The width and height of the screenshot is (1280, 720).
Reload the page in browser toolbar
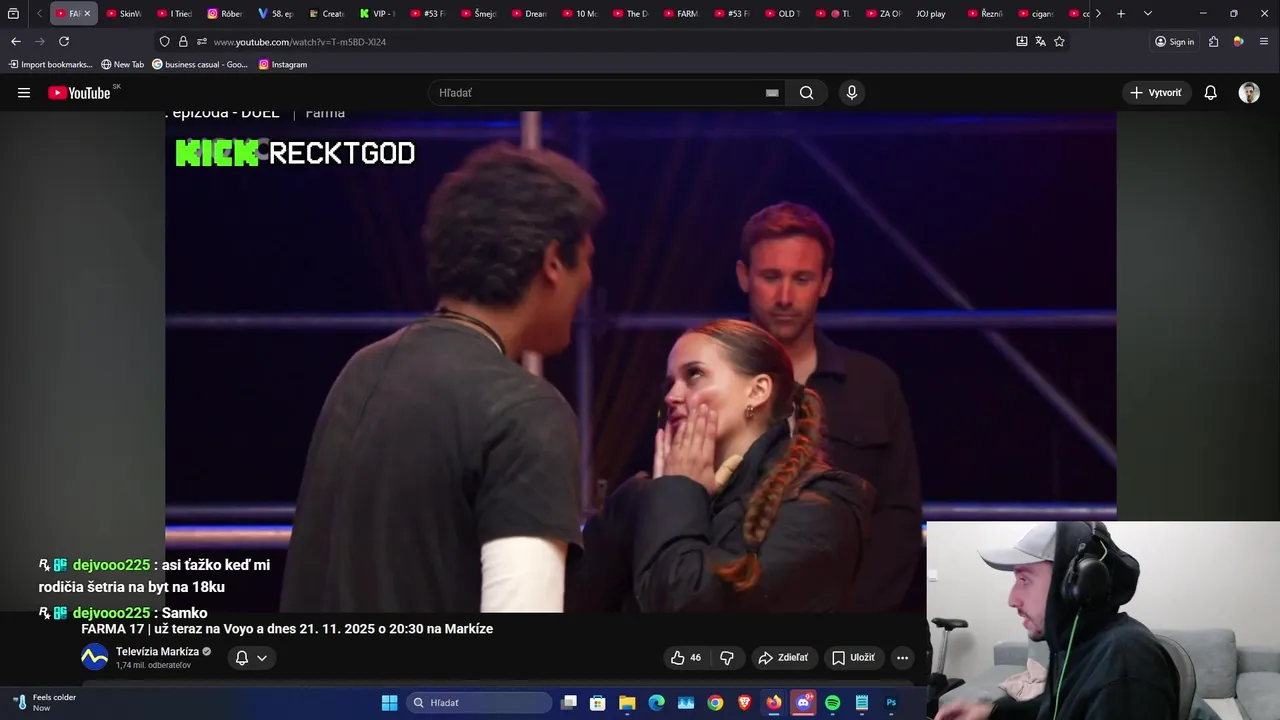pos(64,41)
